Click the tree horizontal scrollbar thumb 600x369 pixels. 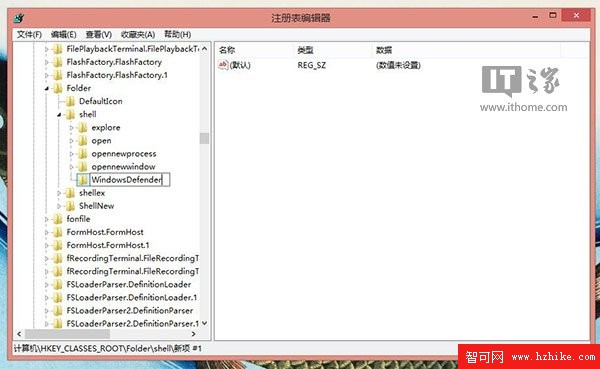coord(67,334)
